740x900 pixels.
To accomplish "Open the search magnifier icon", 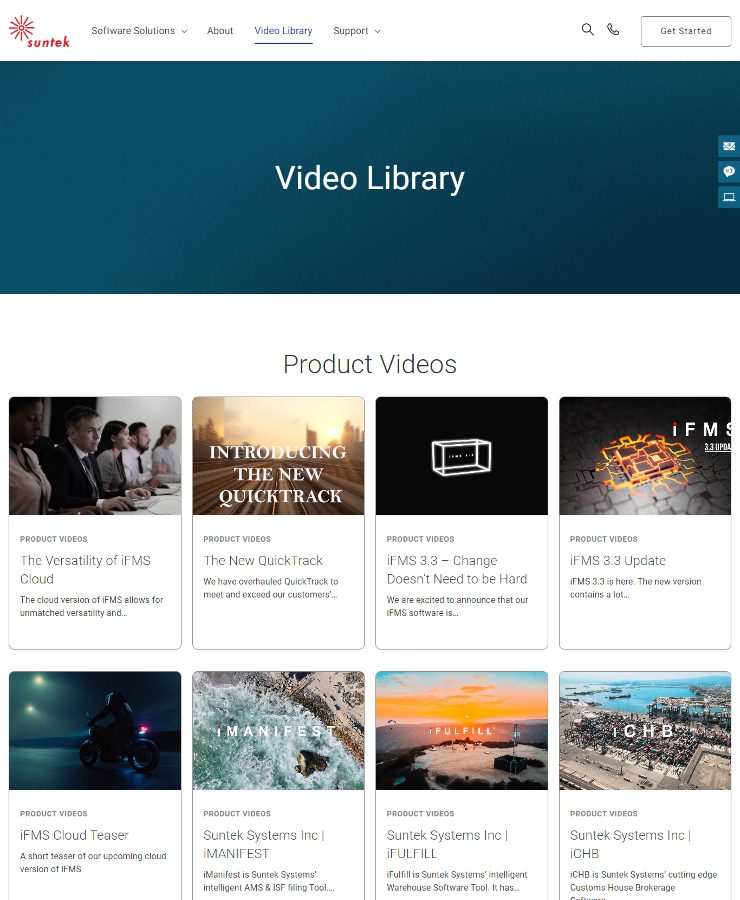I will pos(587,29).
